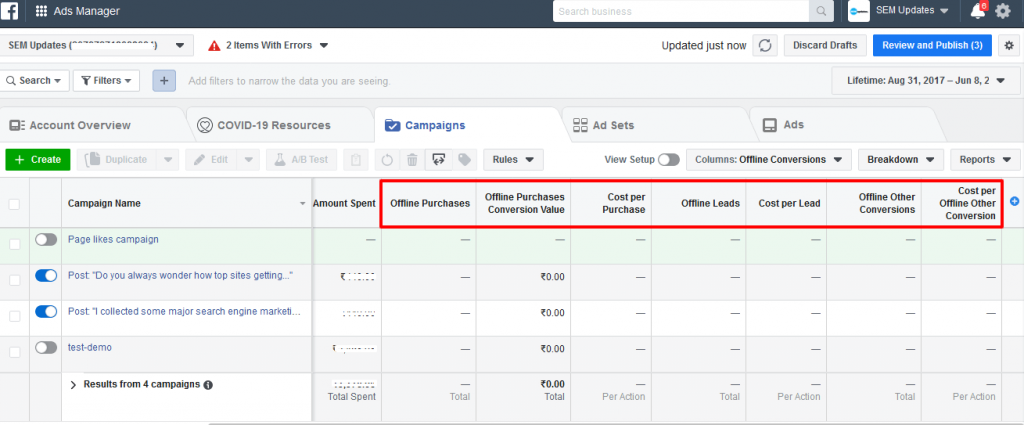Toggle the Page likes campaign switch
Screen dimensions: 1024x425
pyautogui.click(x=46, y=240)
